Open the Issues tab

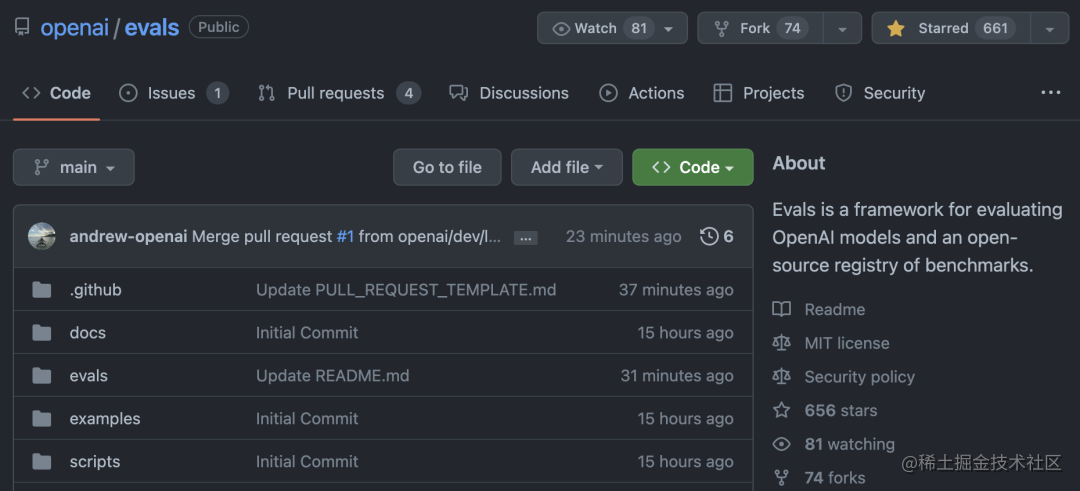coord(174,93)
